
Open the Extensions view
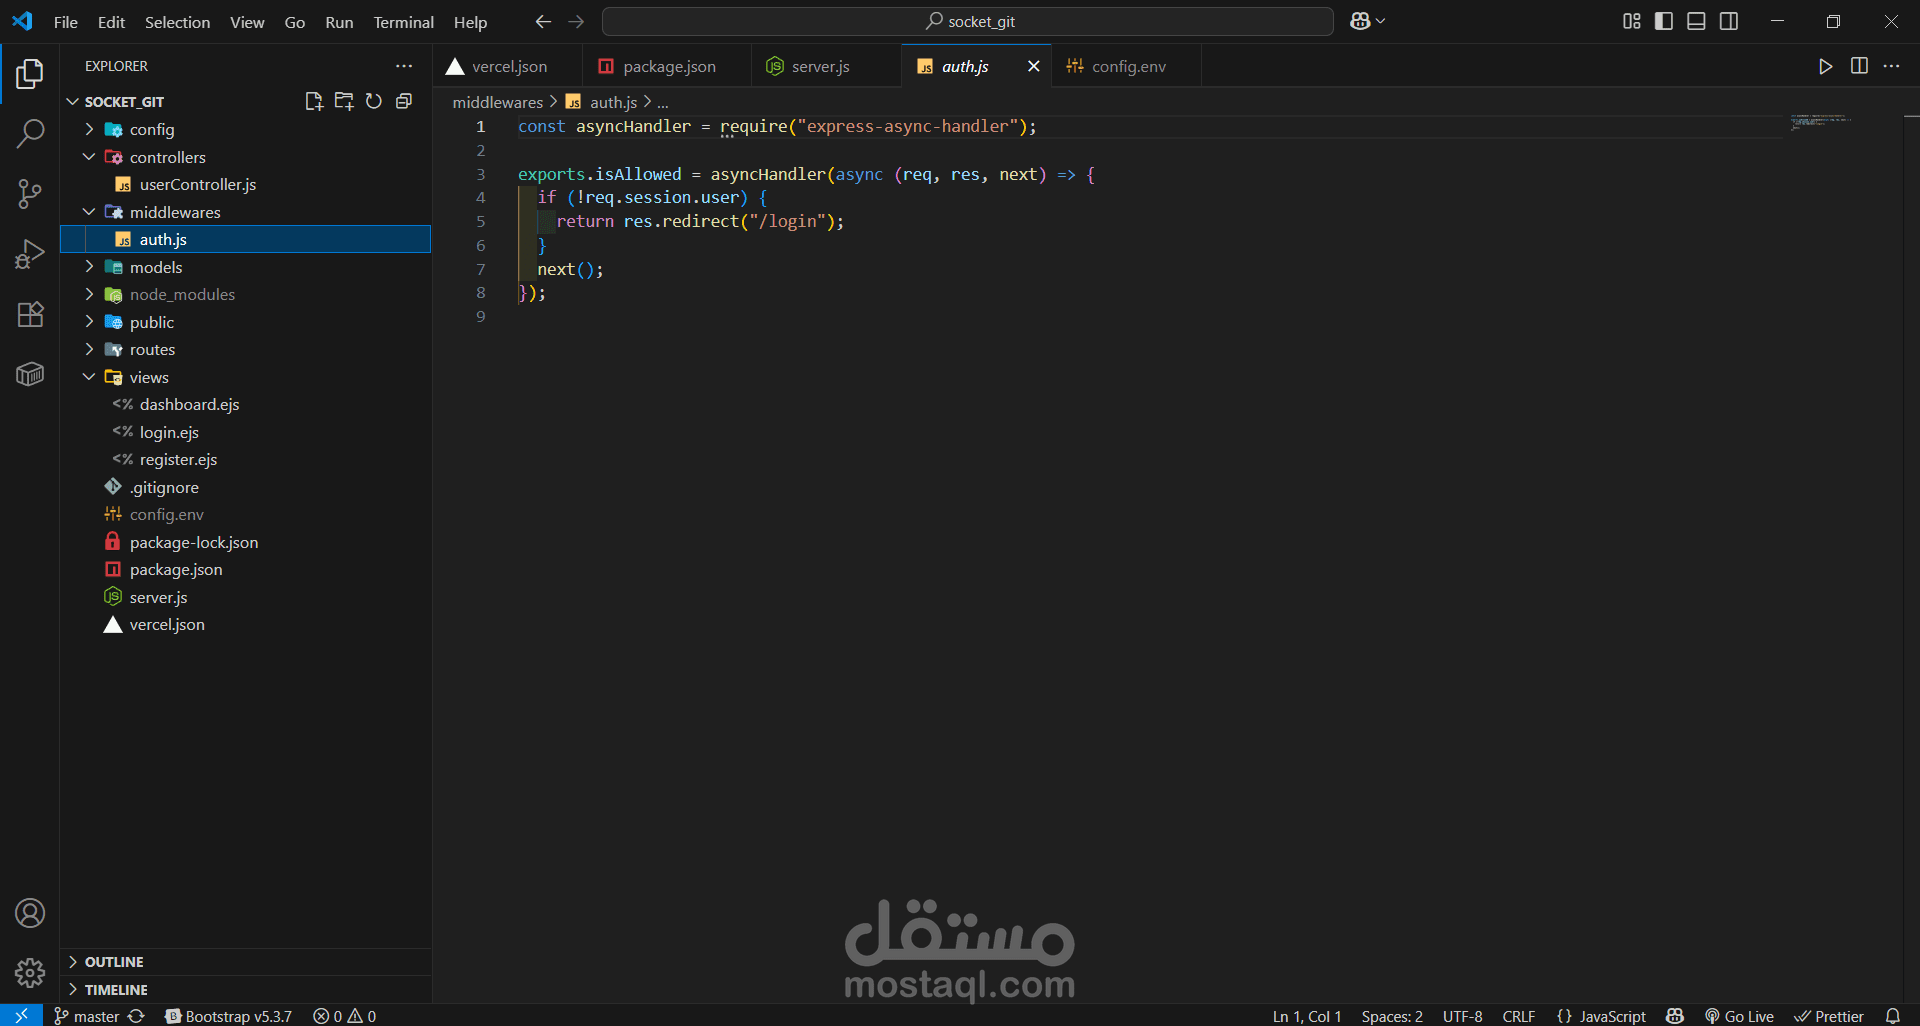pos(30,314)
